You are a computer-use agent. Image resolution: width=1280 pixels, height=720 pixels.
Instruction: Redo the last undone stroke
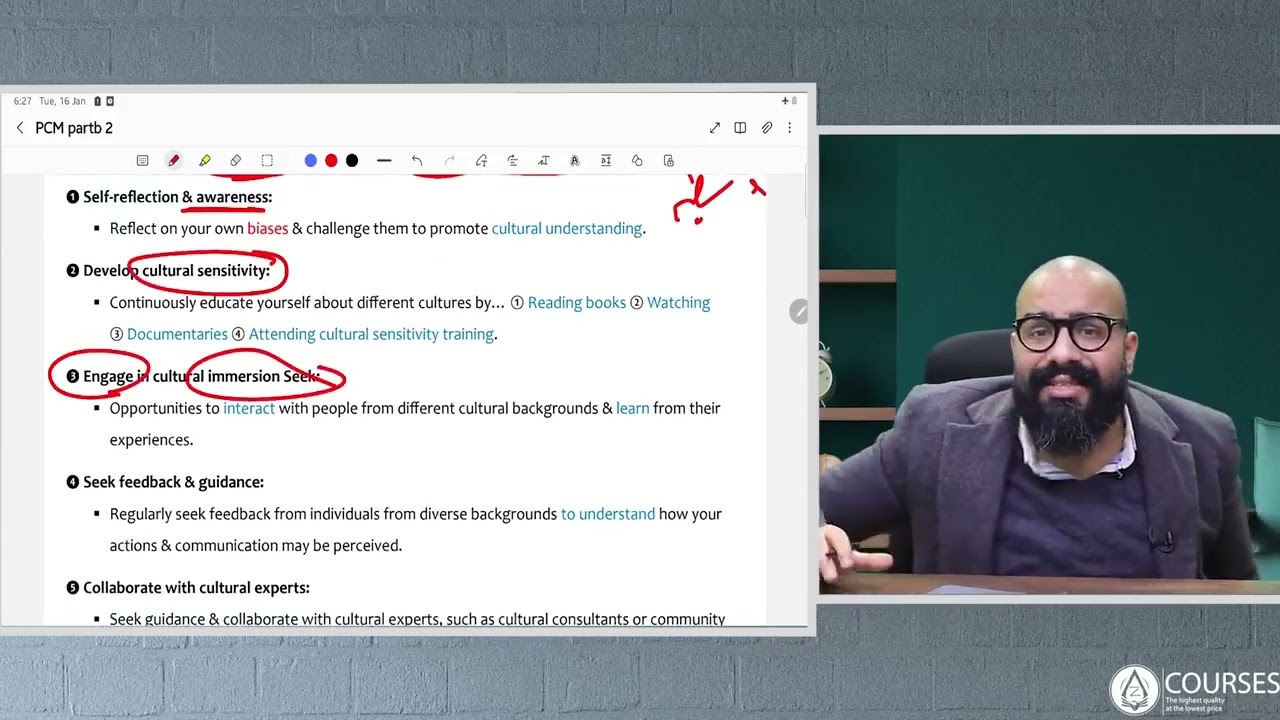(x=449, y=160)
